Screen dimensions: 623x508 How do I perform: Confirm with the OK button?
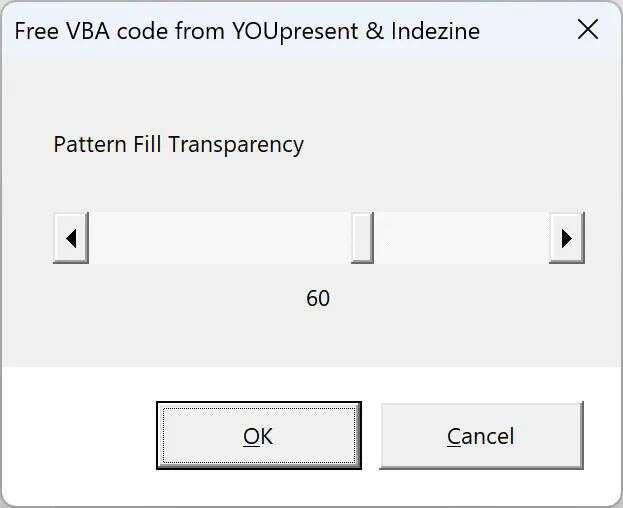click(258, 436)
